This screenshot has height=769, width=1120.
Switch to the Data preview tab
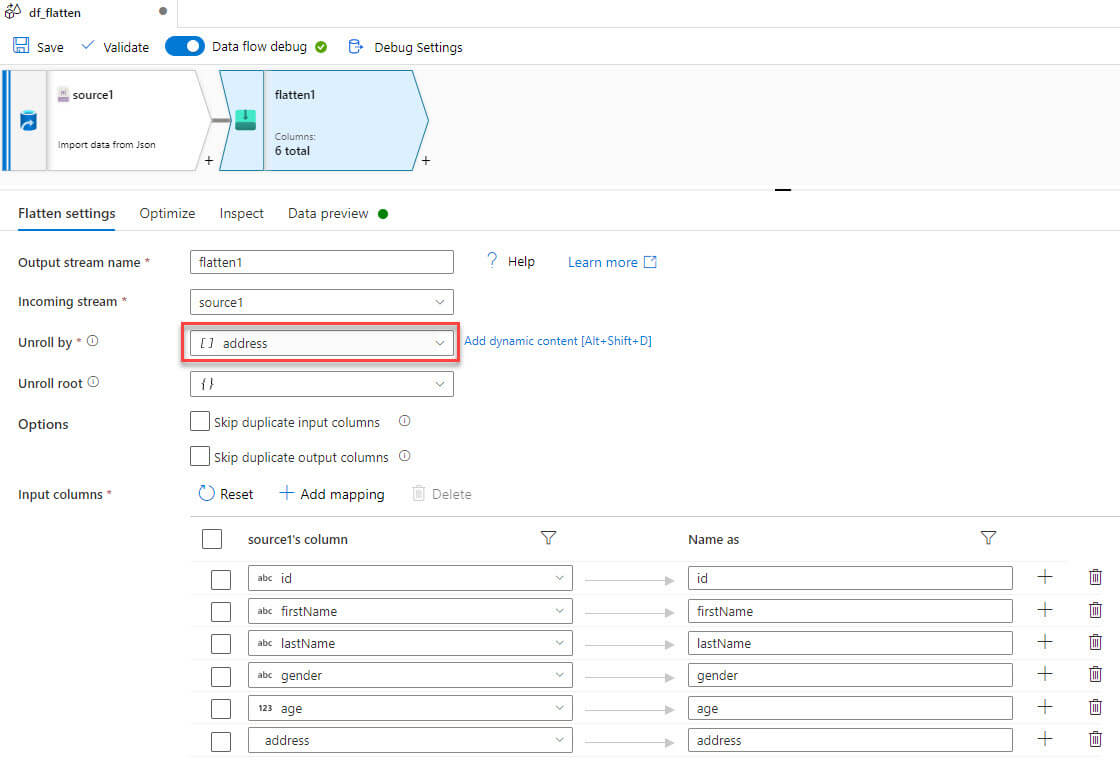pos(328,213)
